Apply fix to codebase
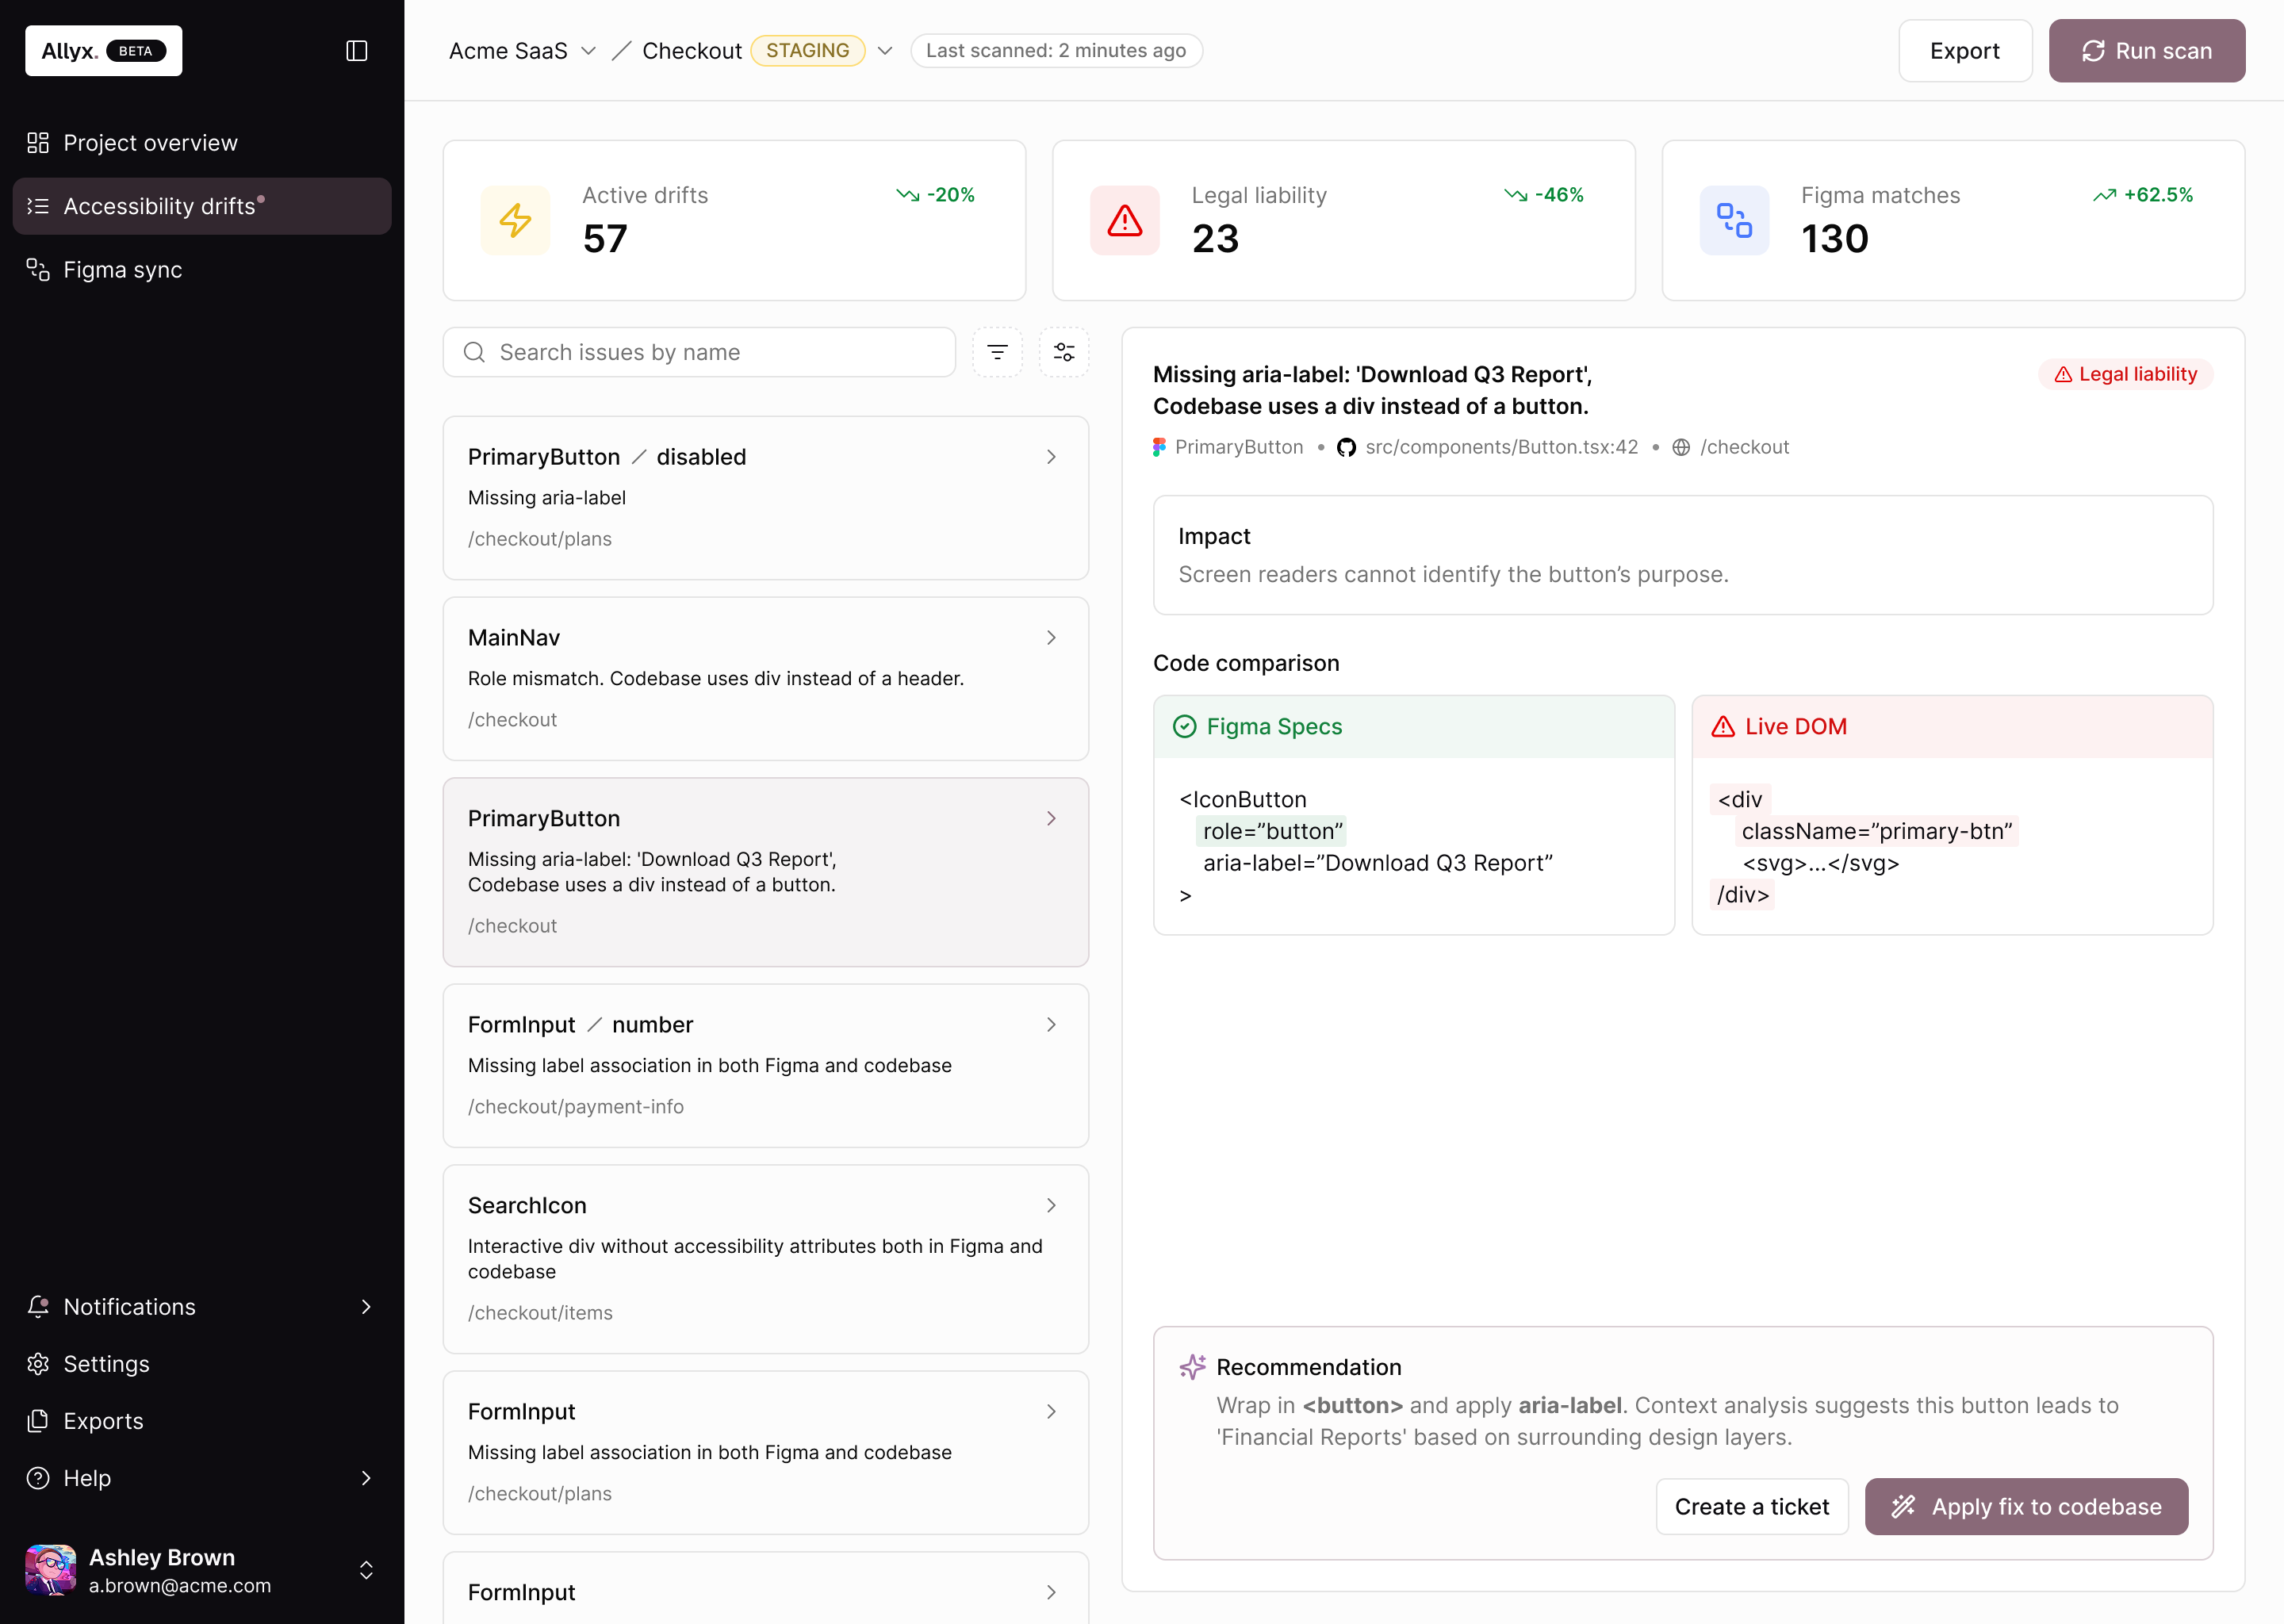Viewport: 2284px width, 1624px height. [2027, 1507]
